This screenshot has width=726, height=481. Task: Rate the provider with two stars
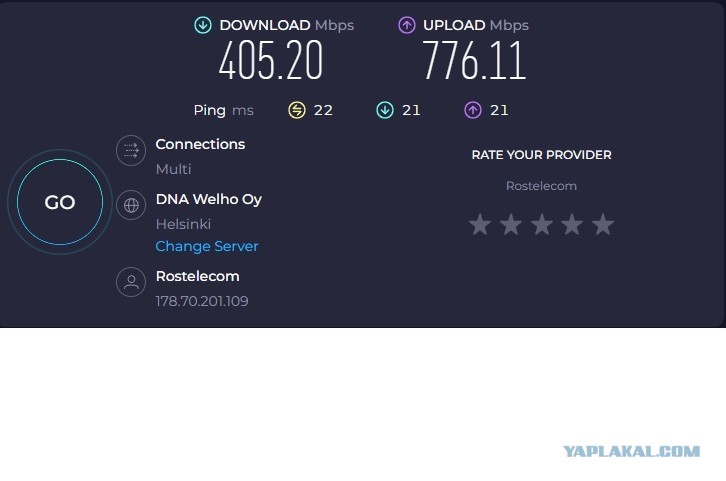[511, 225]
